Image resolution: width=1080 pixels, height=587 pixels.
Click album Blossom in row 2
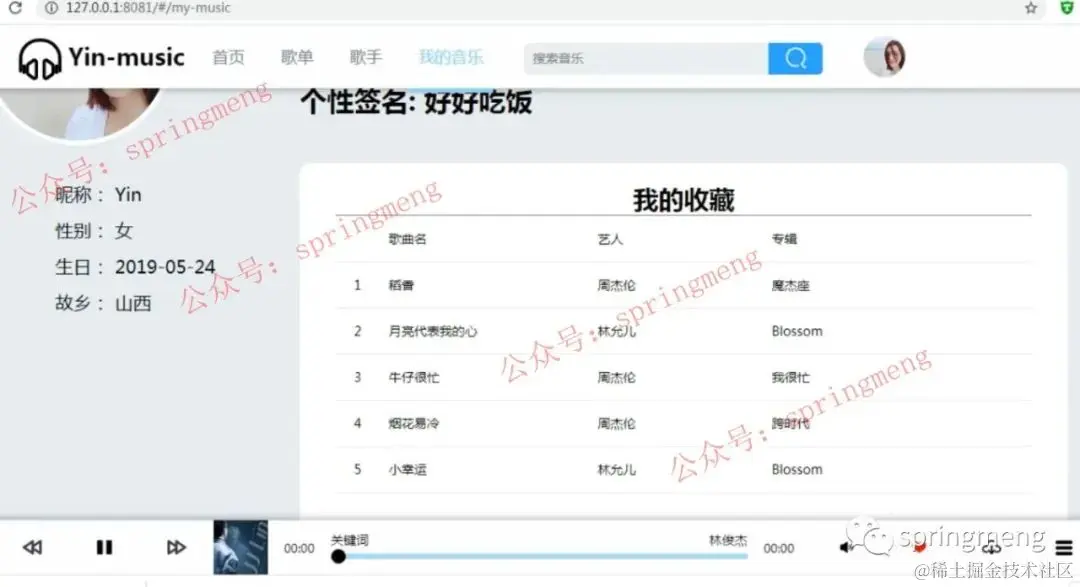click(797, 331)
